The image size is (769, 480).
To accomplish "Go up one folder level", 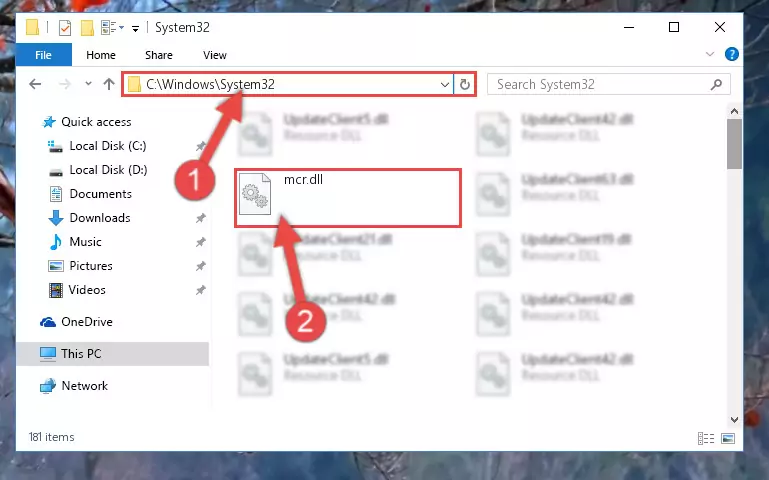I will [x=109, y=84].
